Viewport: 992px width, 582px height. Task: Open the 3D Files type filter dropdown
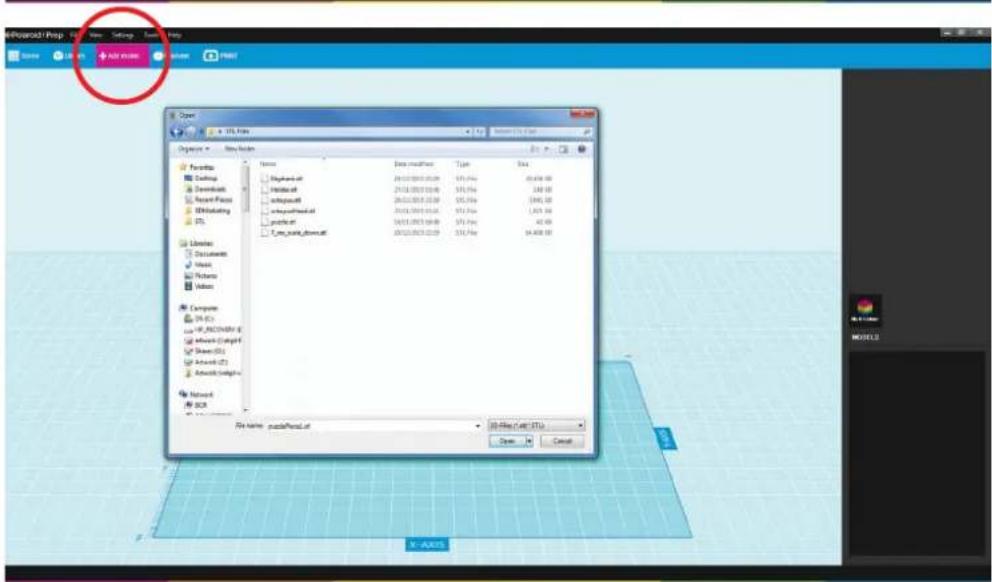coord(536,426)
